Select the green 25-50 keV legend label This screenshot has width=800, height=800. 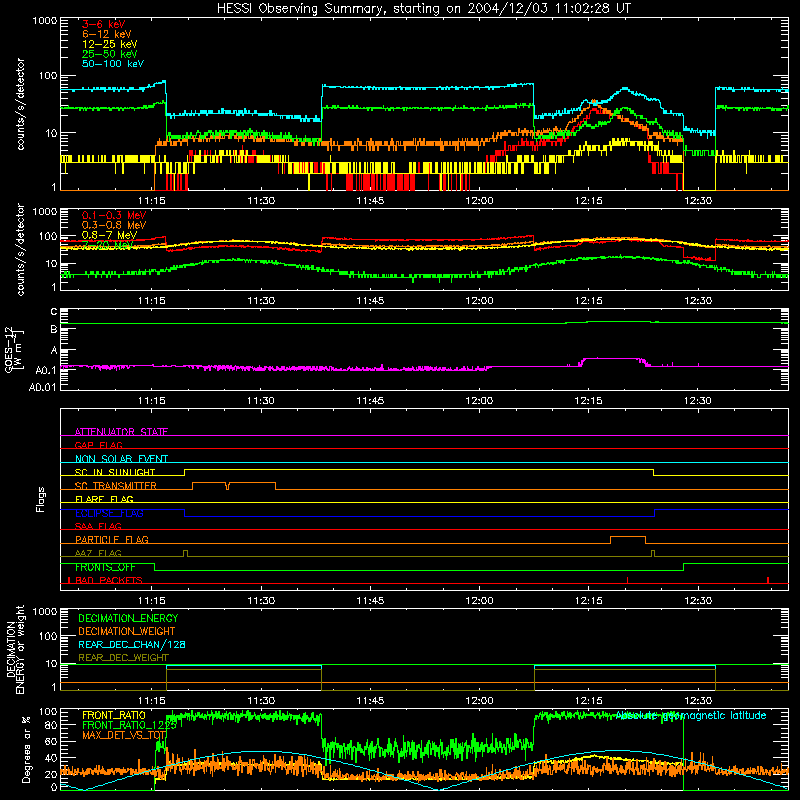point(110,54)
